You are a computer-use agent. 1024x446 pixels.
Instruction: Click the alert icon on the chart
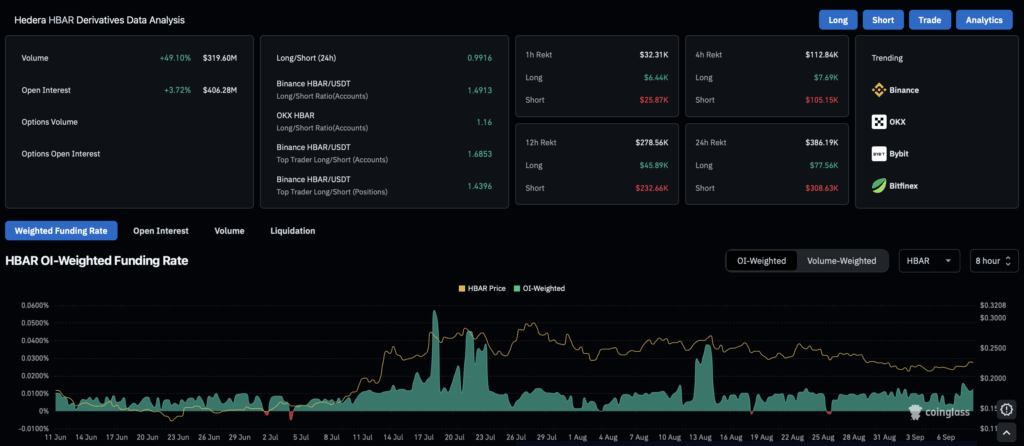coord(1006,409)
